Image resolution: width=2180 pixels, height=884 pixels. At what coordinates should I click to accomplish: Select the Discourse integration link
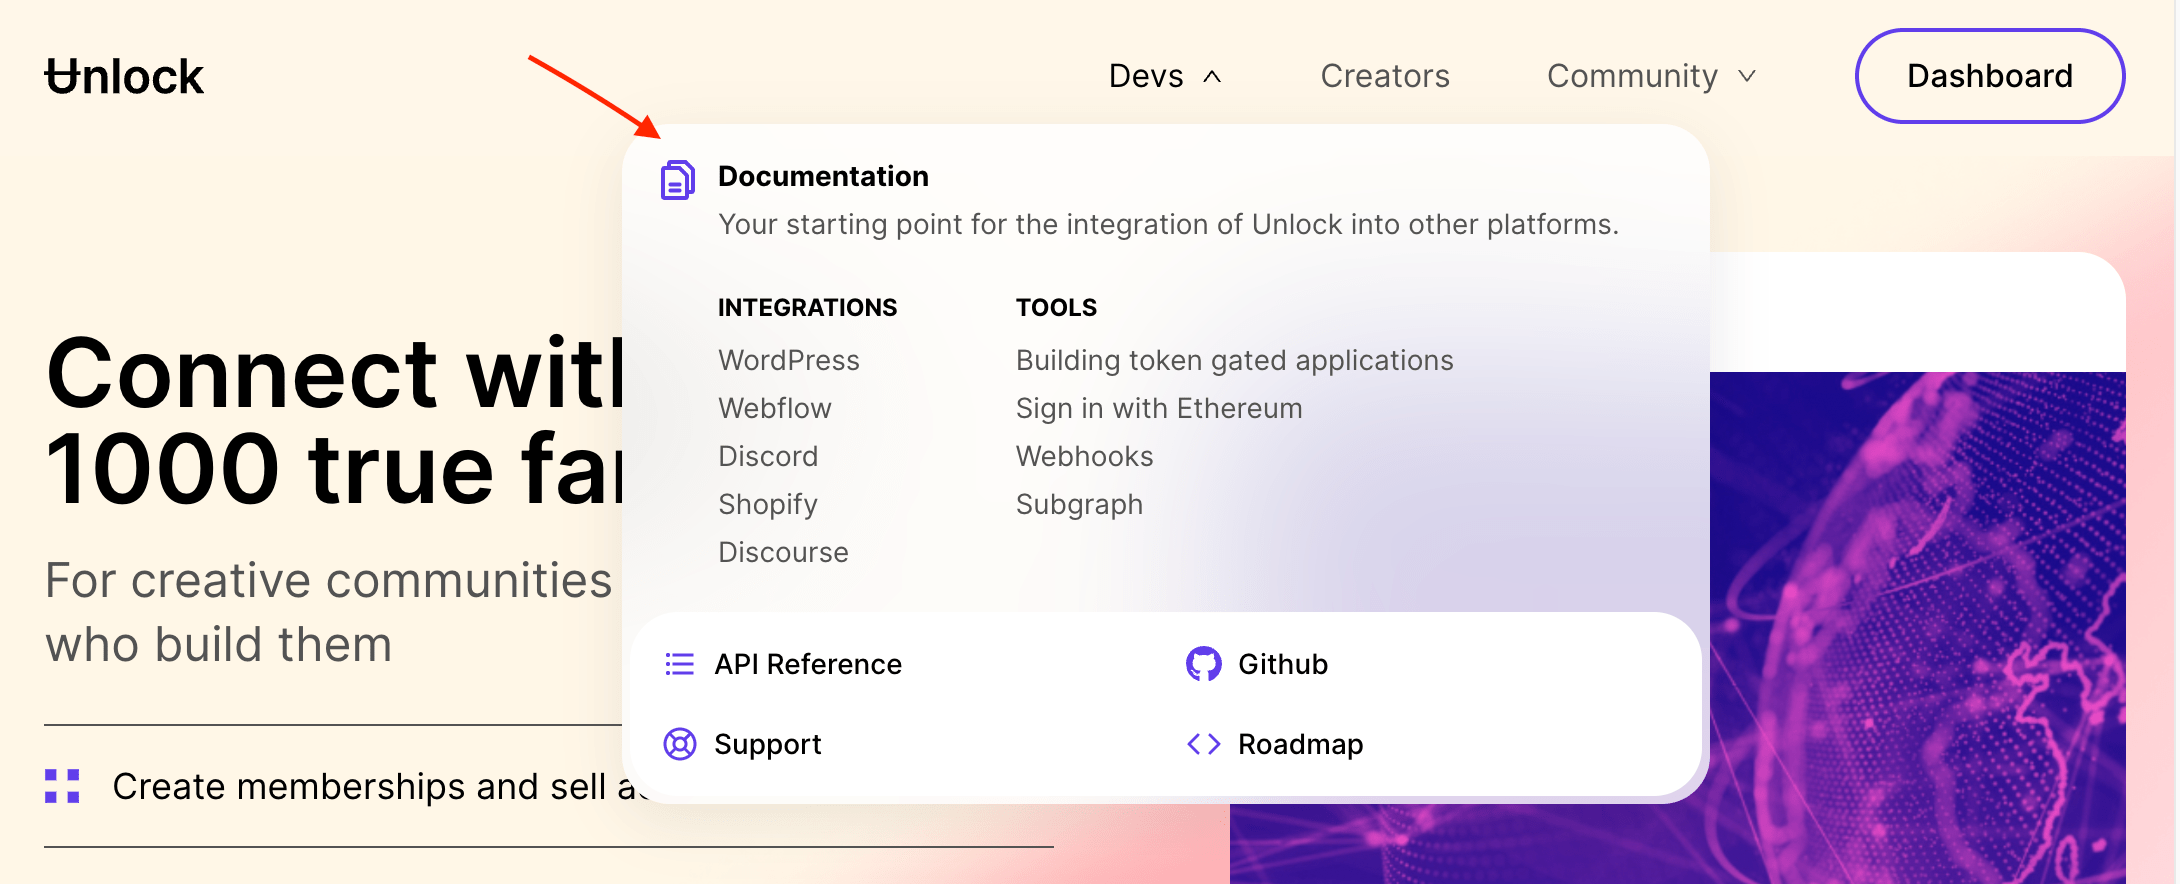click(783, 552)
